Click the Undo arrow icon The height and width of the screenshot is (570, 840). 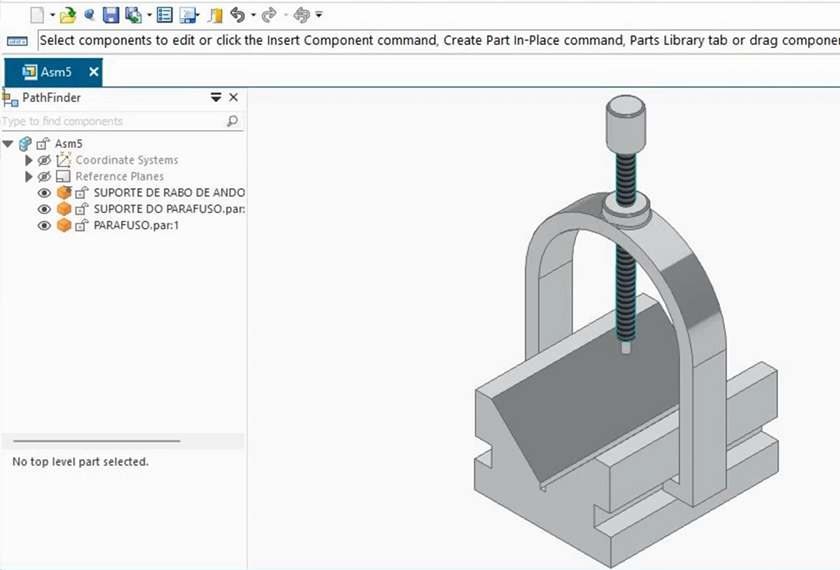pyautogui.click(x=237, y=15)
